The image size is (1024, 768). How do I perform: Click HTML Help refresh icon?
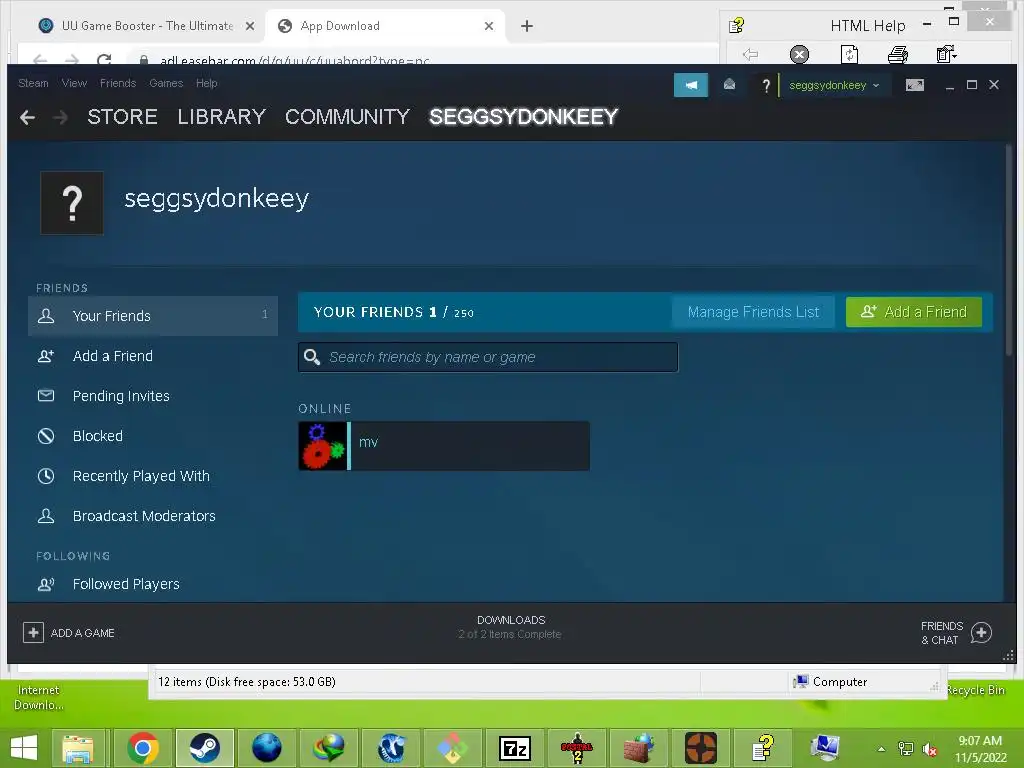849,54
